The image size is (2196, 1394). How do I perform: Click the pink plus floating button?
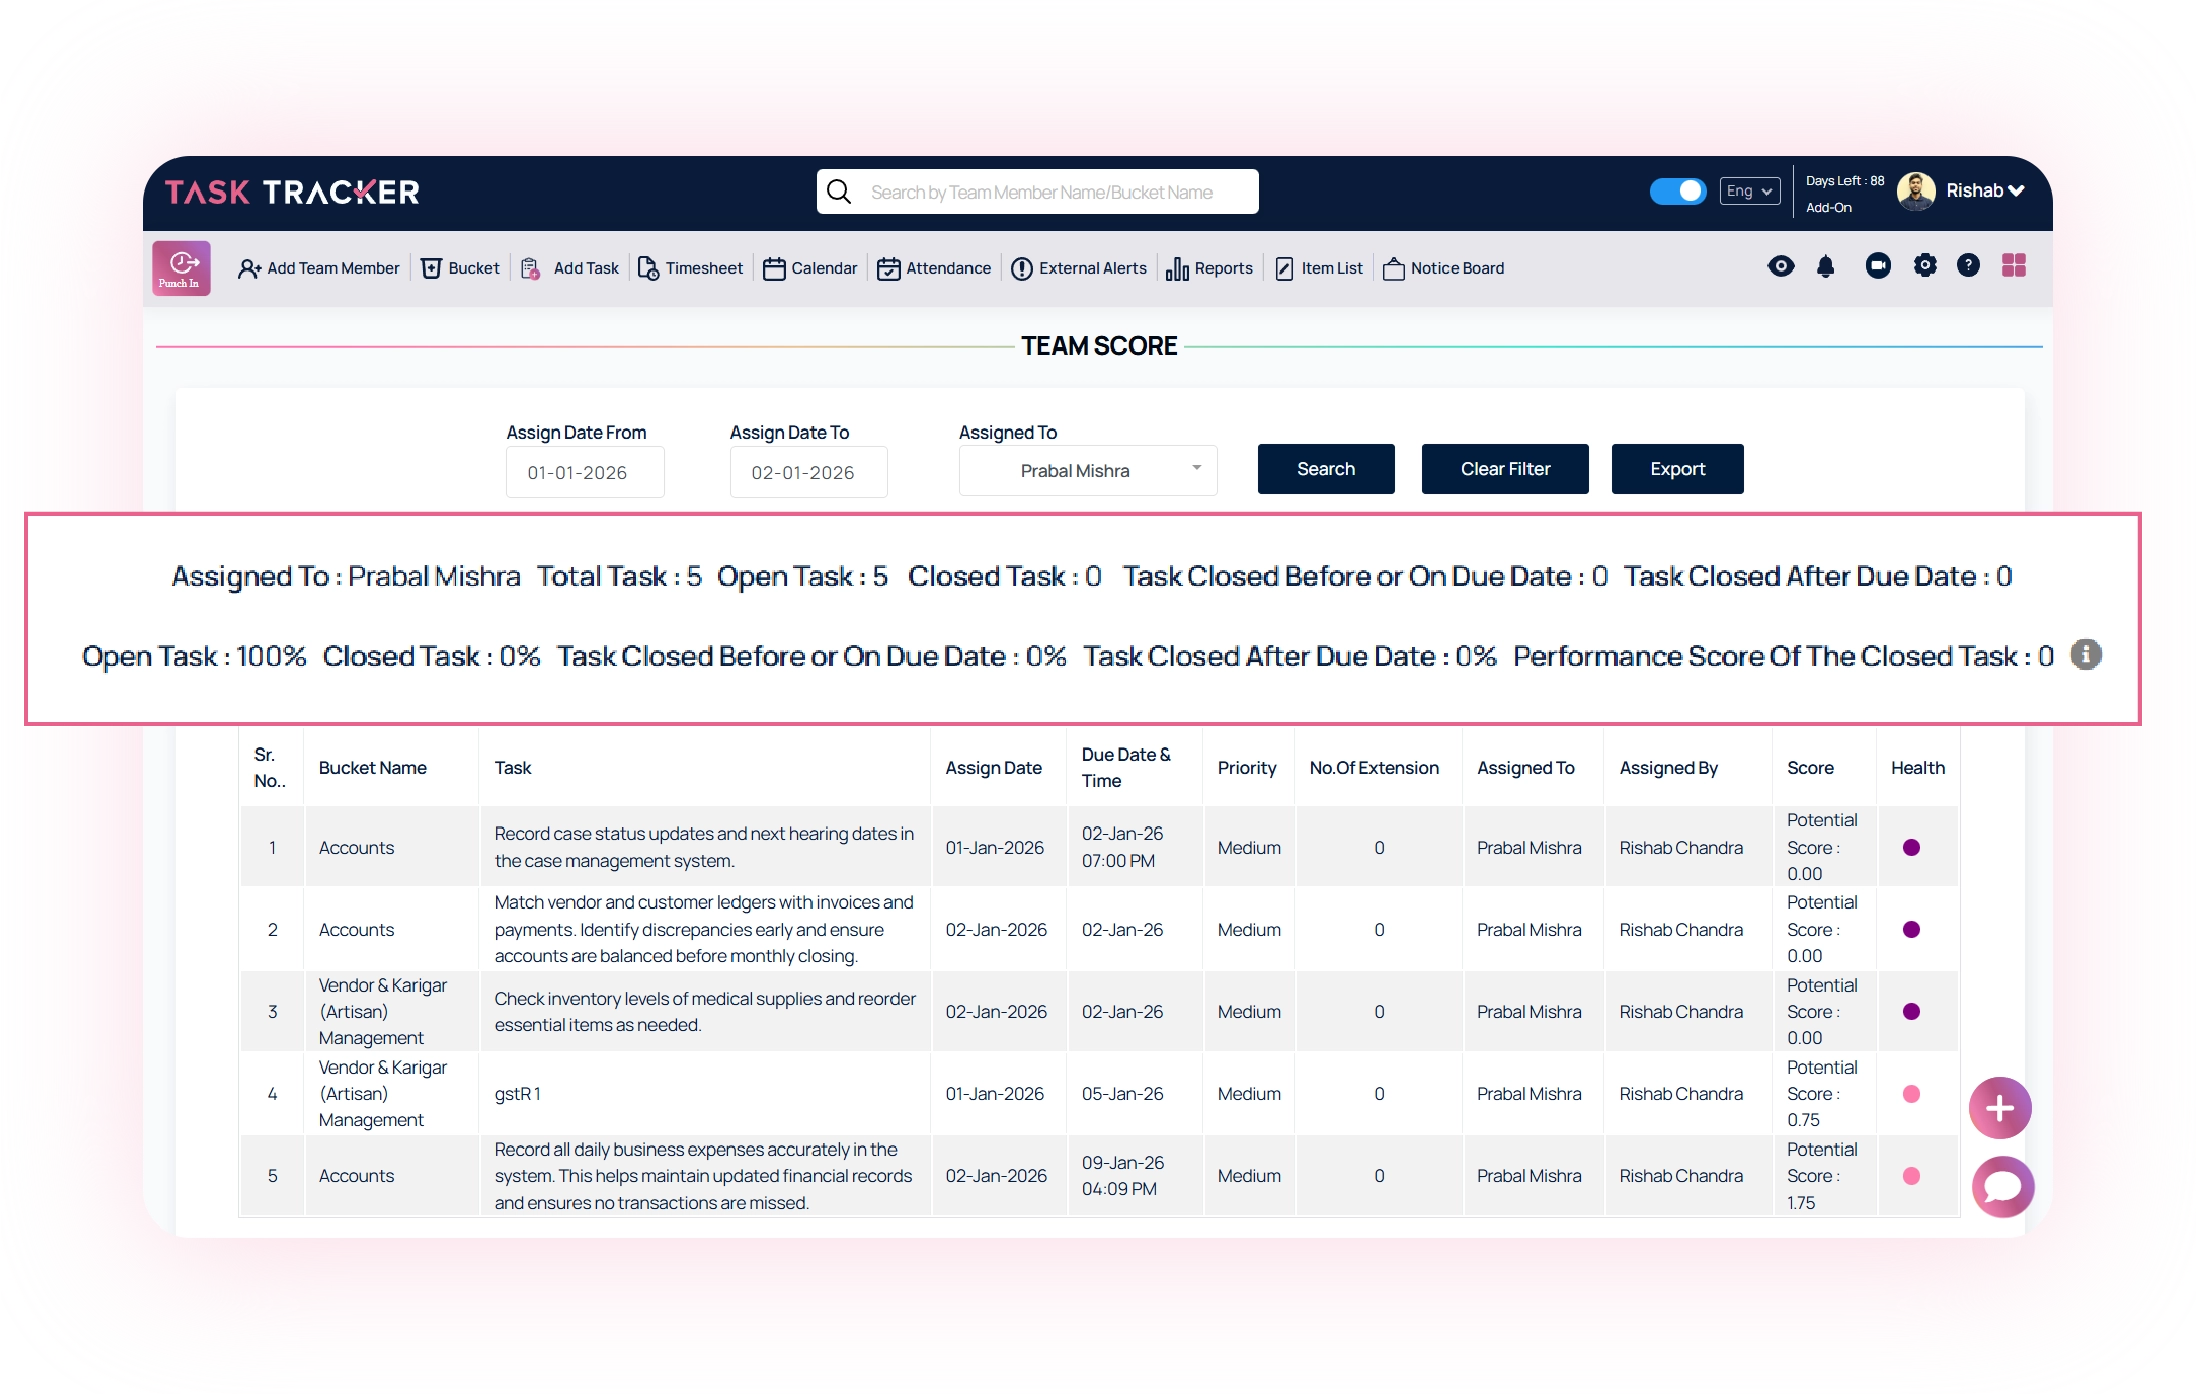click(1999, 1108)
